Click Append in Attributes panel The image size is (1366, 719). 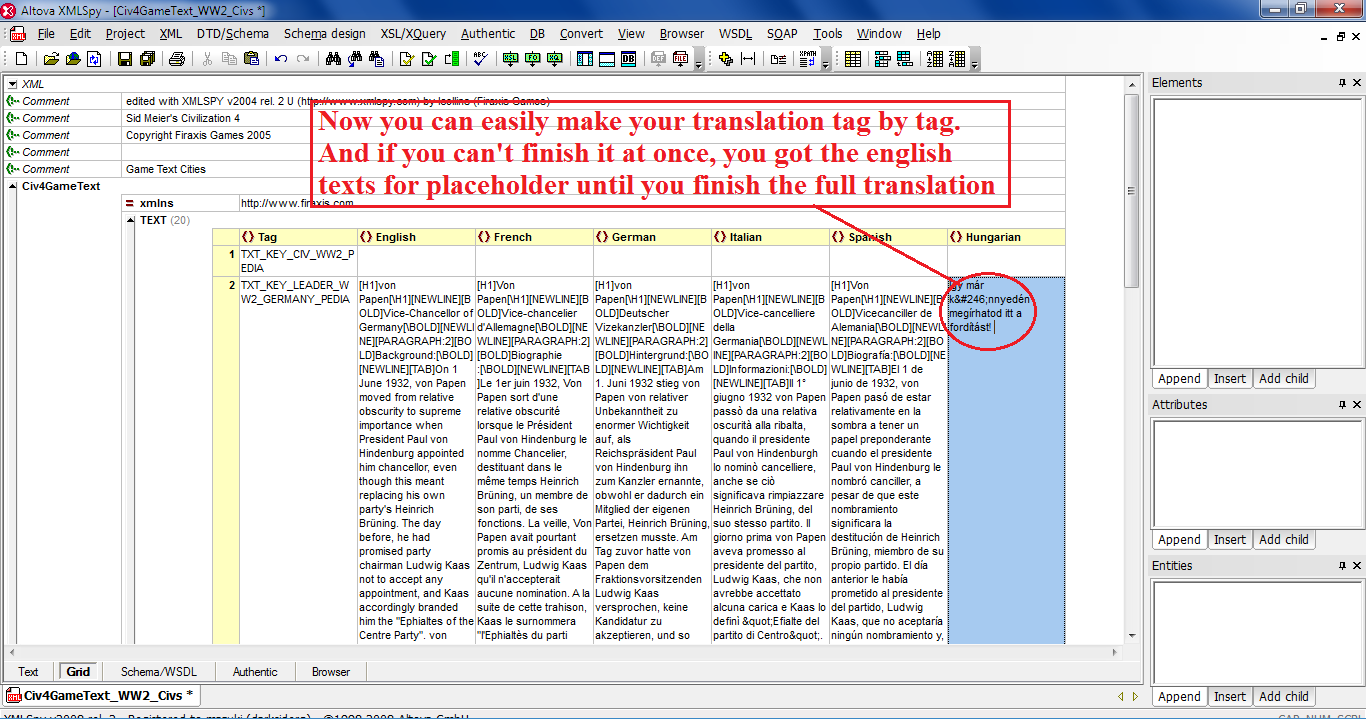(1179, 540)
